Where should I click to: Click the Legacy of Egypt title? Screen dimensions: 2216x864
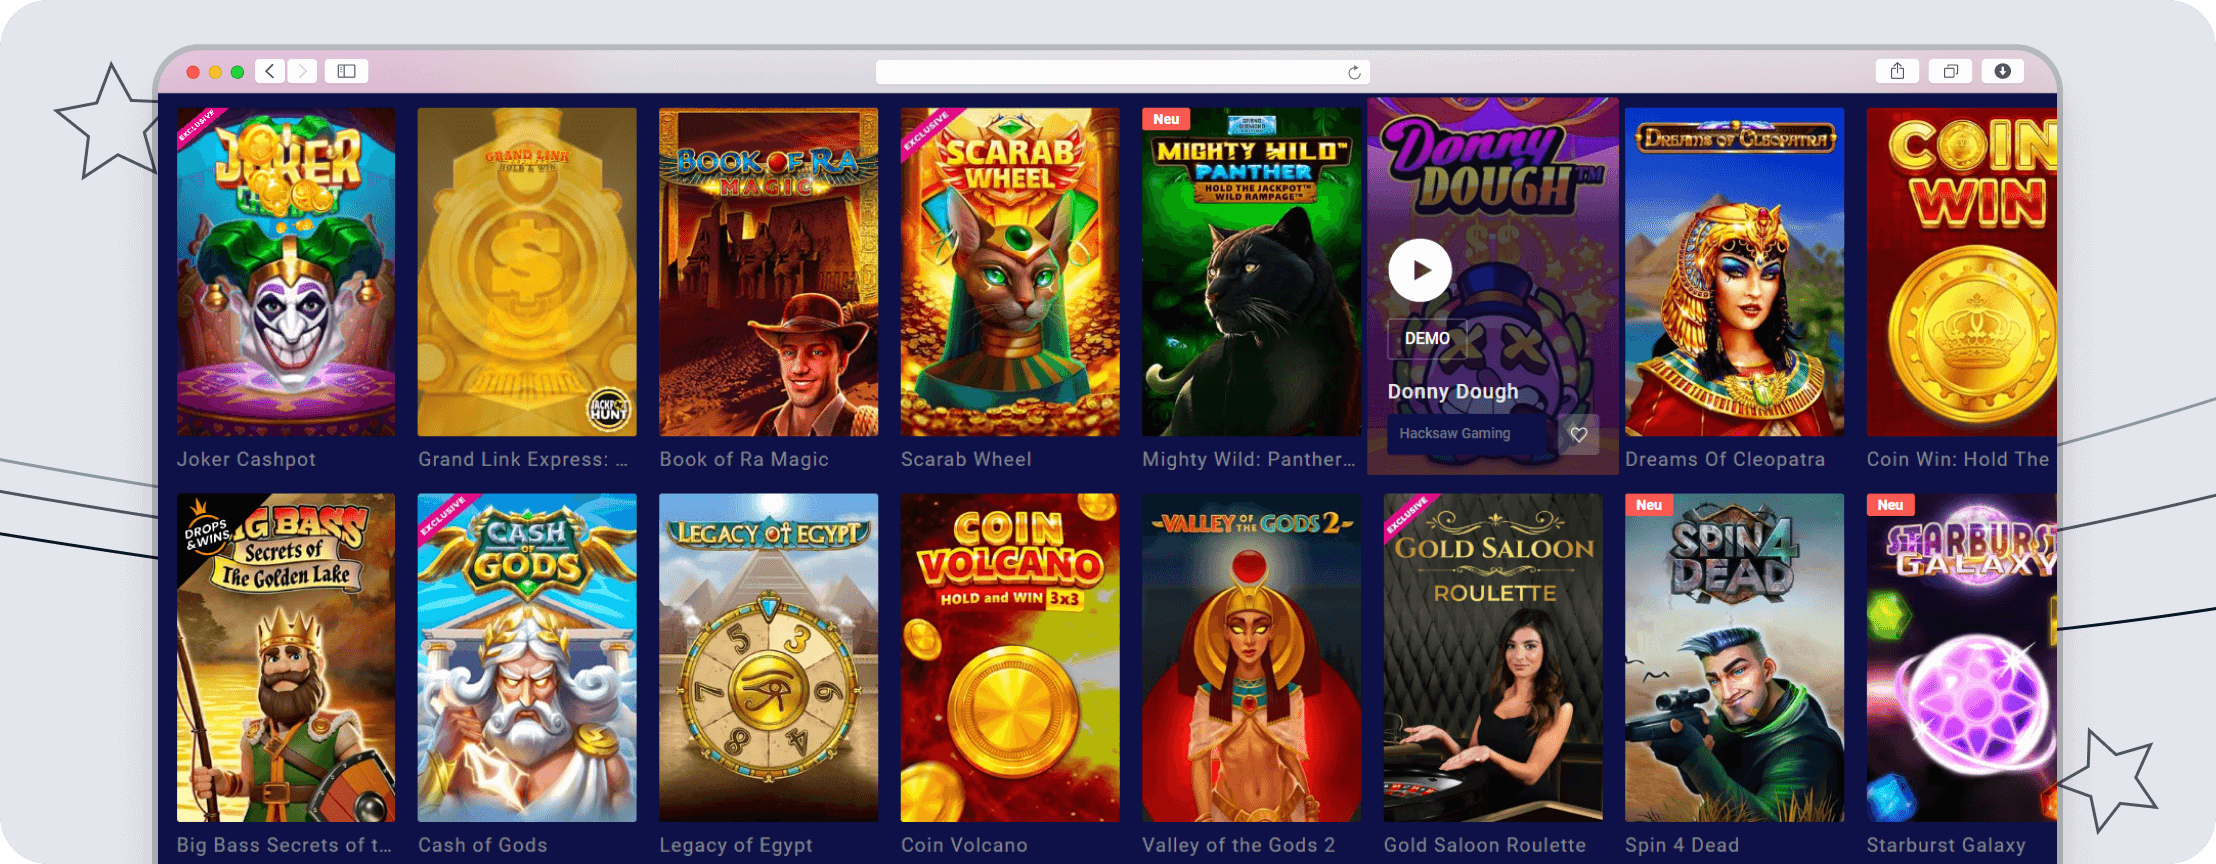pos(736,845)
